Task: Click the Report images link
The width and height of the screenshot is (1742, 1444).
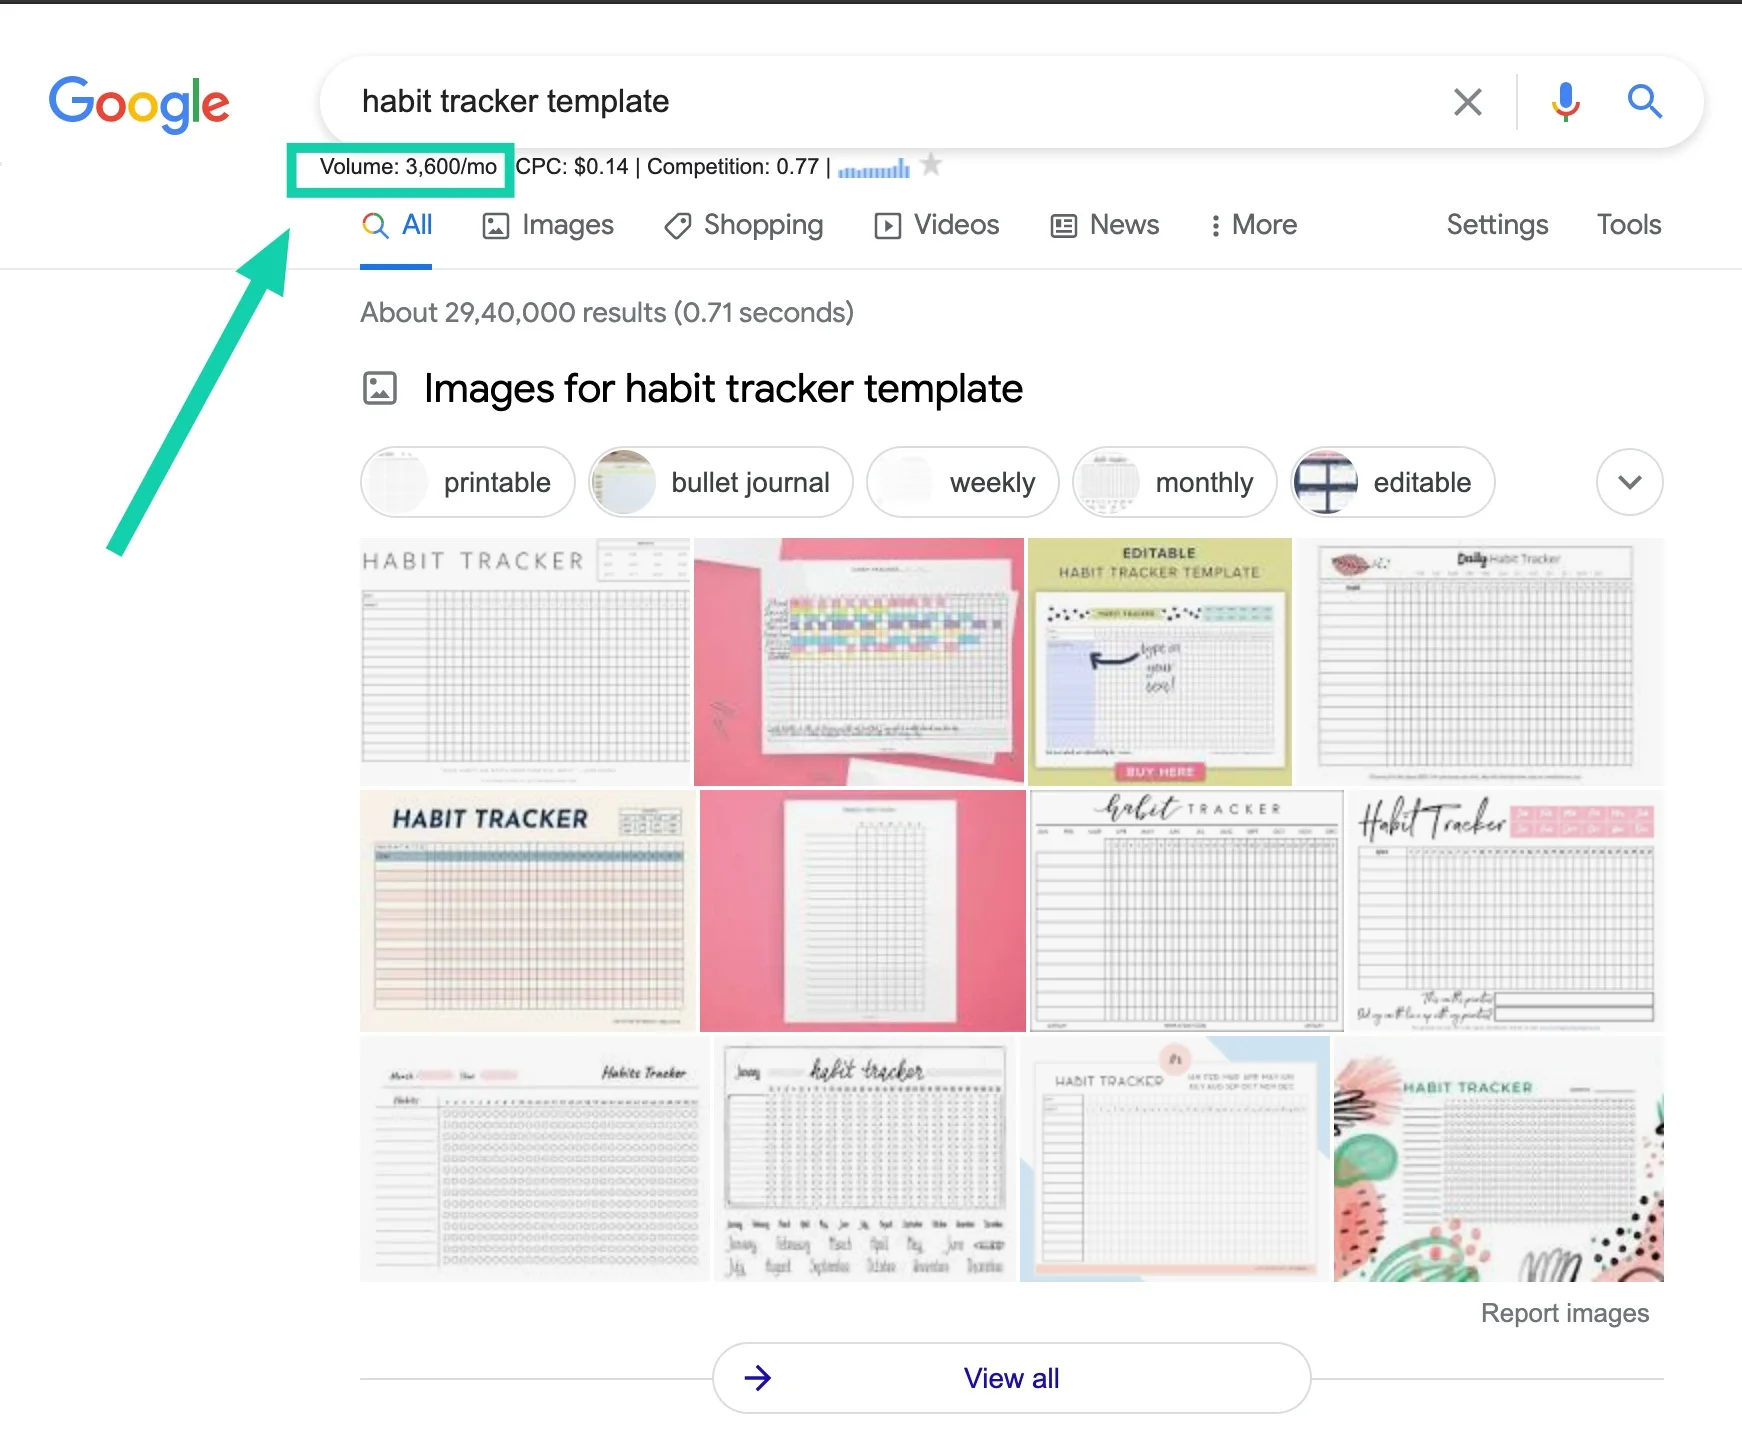Action: [1564, 1313]
